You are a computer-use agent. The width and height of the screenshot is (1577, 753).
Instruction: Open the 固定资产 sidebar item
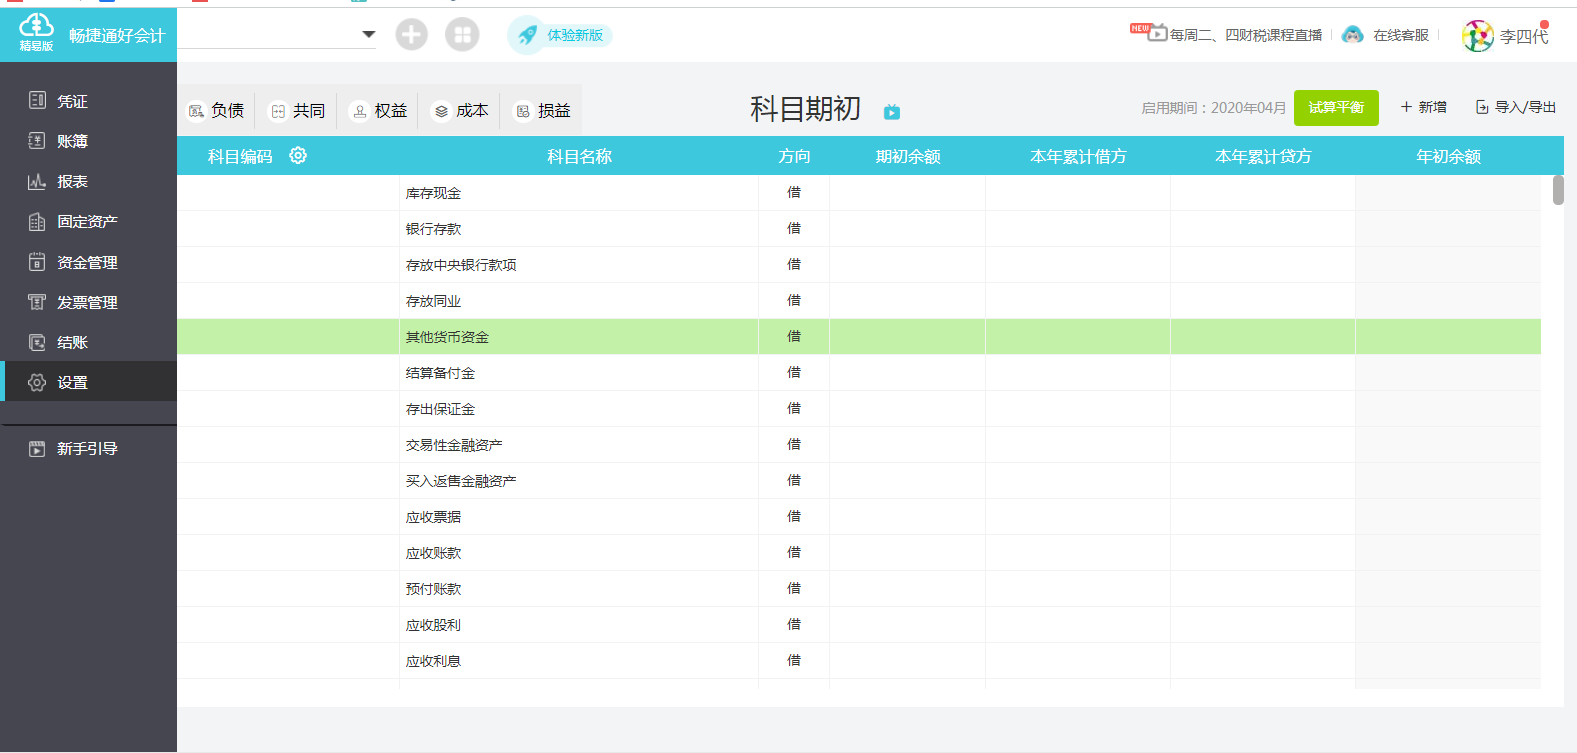click(86, 222)
